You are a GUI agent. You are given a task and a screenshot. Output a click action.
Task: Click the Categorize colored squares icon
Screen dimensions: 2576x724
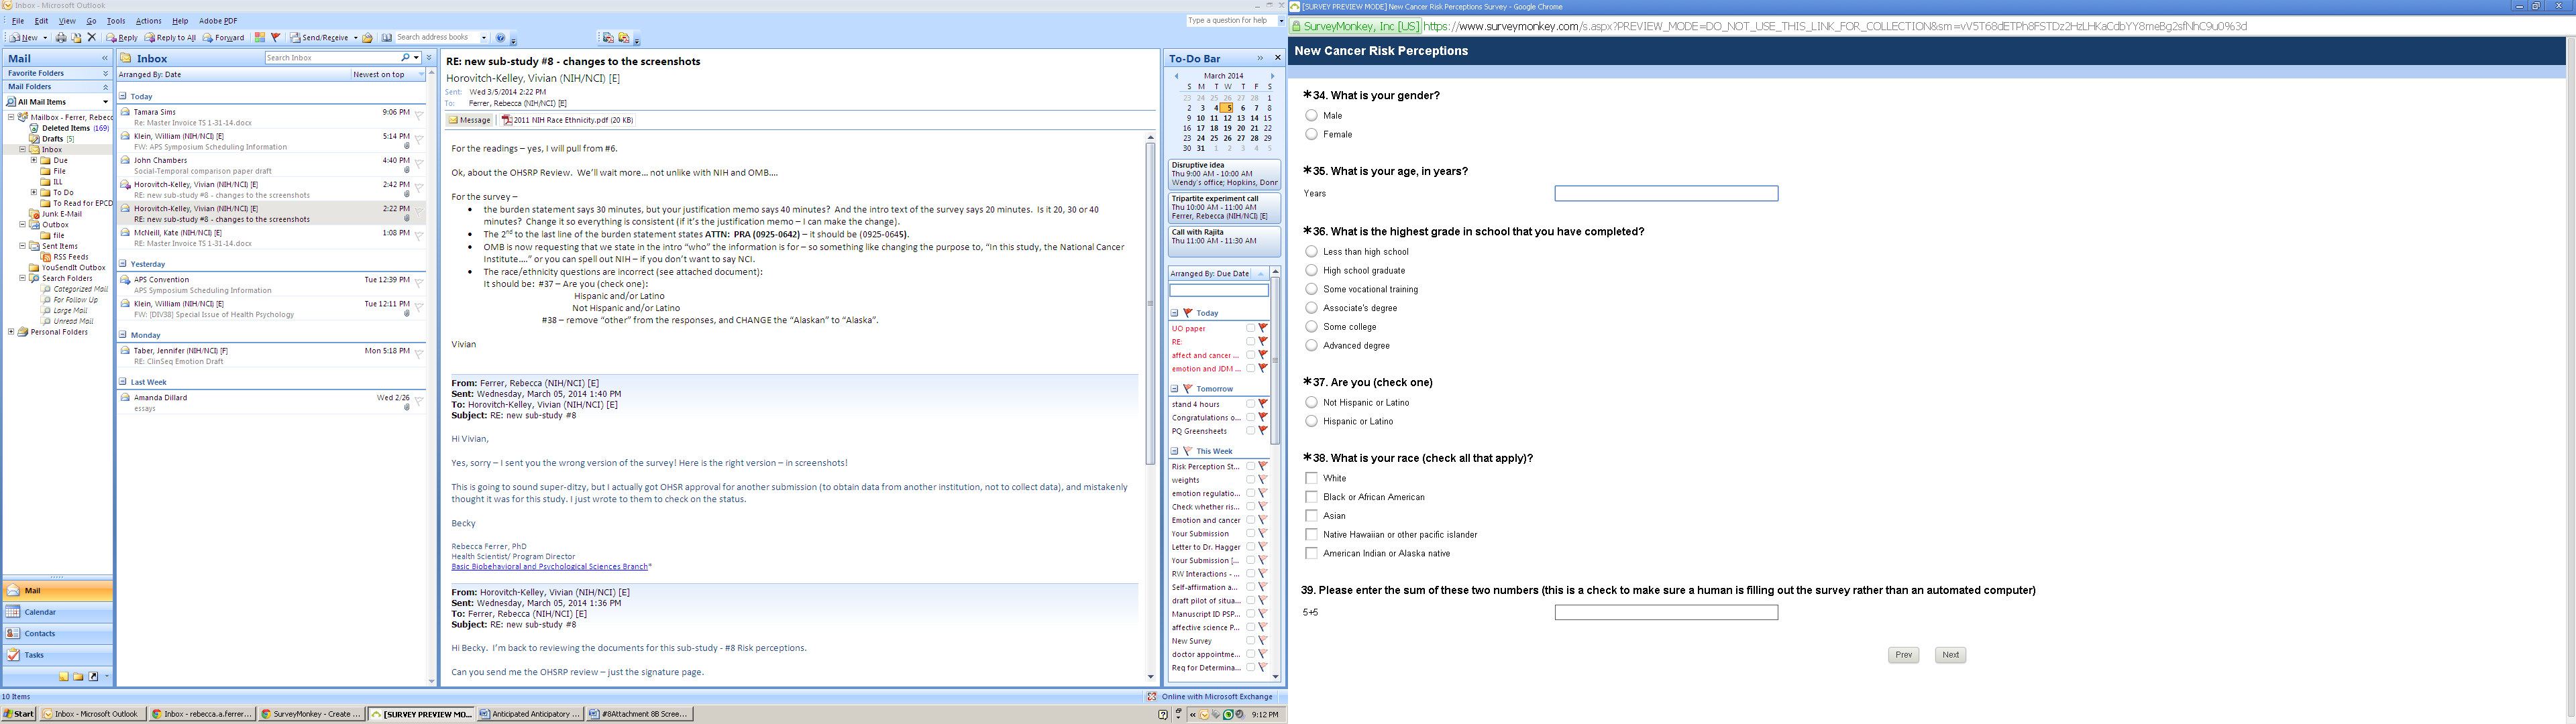260,38
